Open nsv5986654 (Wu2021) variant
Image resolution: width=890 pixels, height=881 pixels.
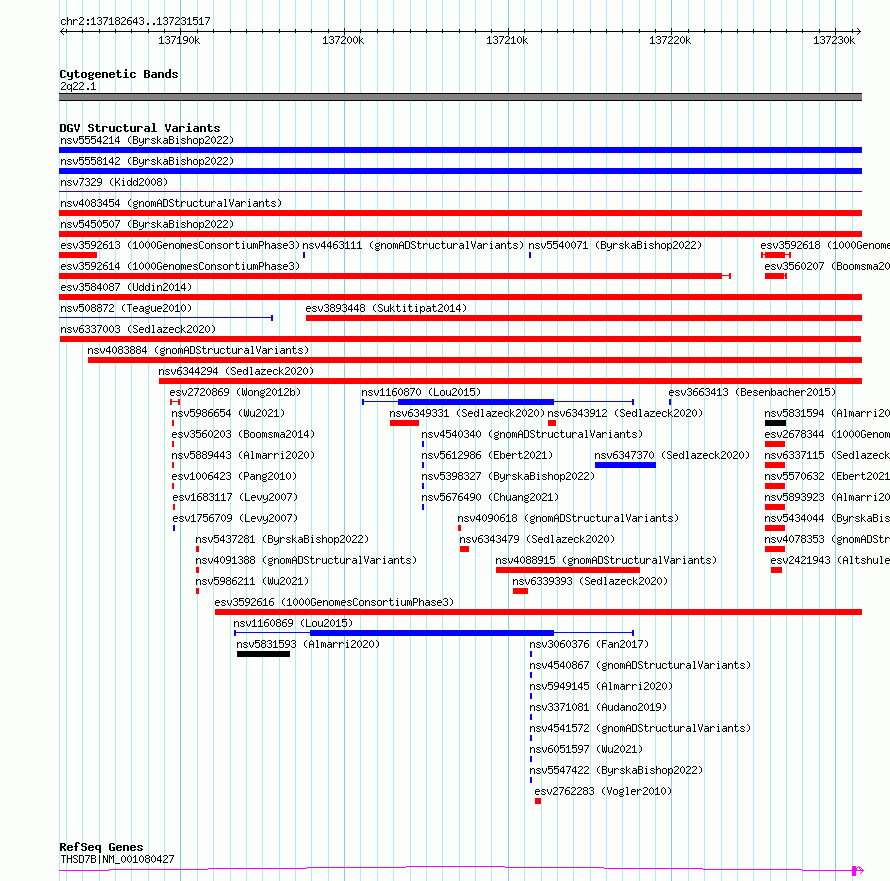(x=228, y=413)
